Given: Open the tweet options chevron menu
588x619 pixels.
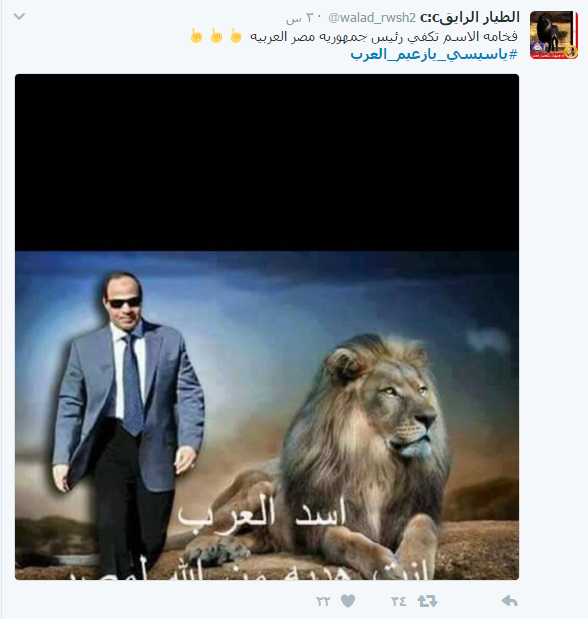Looking at the screenshot, I should coord(19,17).
